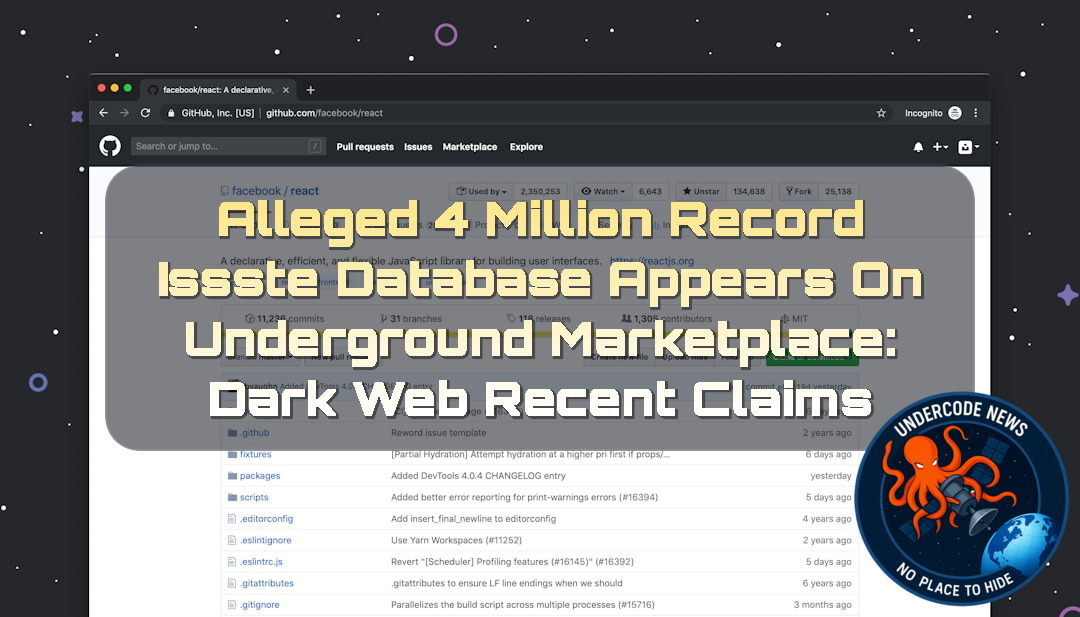
Task: Open the Watch dropdown button
Action: [603, 191]
